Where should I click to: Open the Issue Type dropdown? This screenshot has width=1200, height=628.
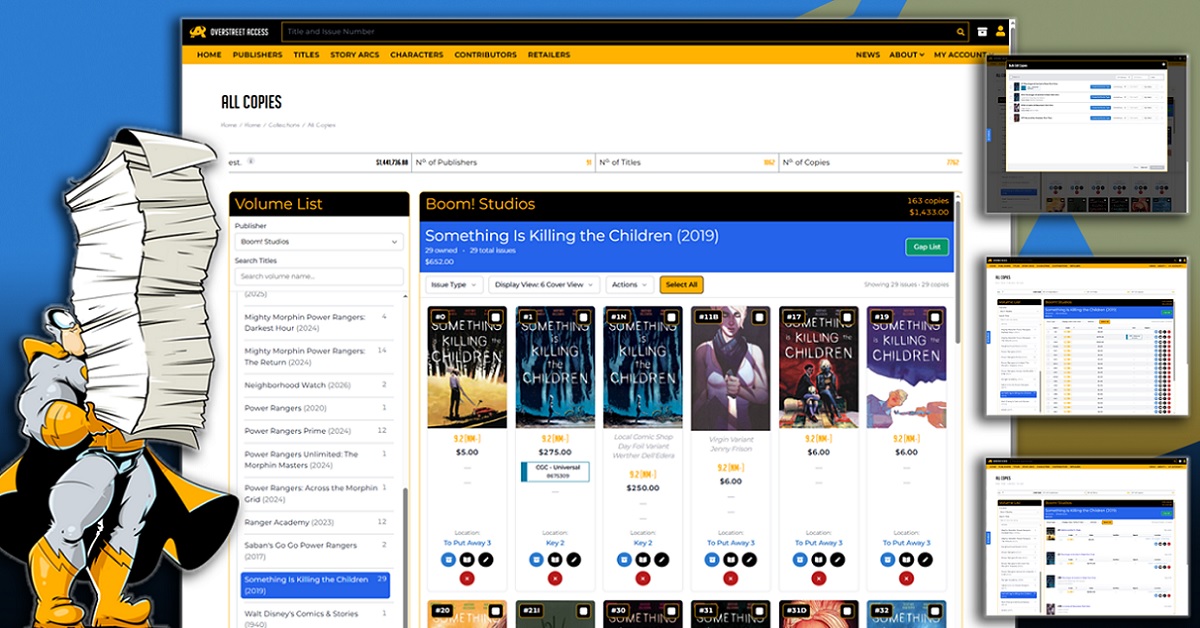[454, 285]
